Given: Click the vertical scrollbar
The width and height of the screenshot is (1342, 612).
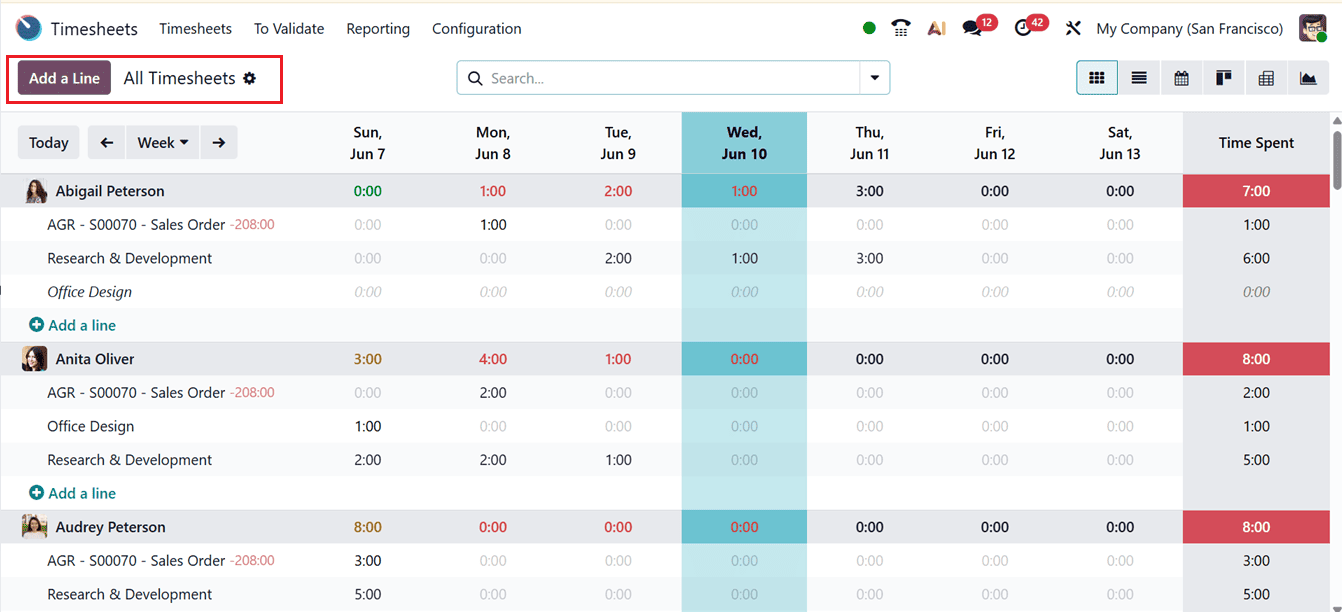Looking at the screenshot, I should [x=1337, y=160].
